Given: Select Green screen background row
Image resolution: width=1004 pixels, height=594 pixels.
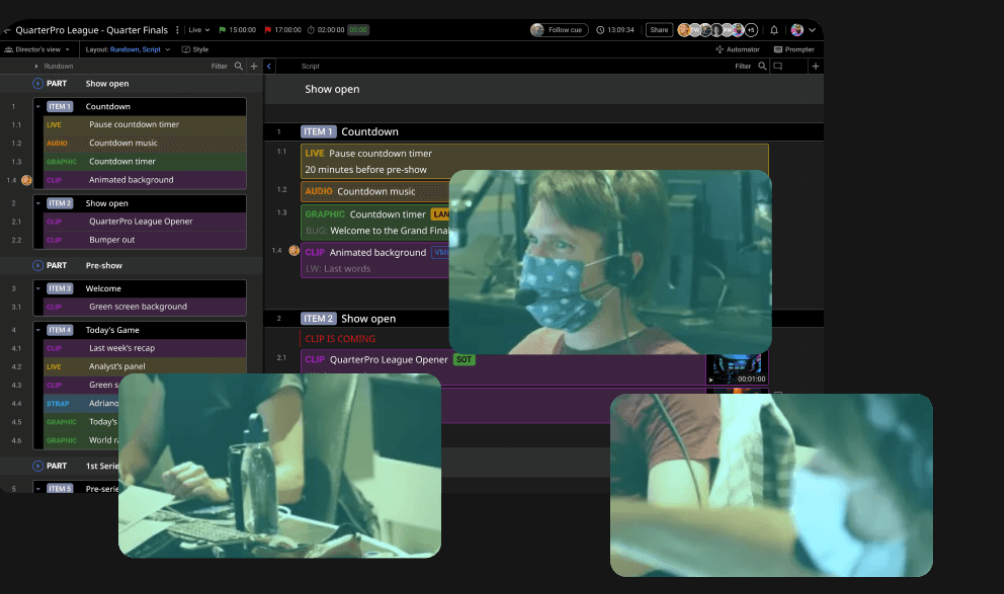Looking at the screenshot, I should pyautogui.click(x=145, y=307).
